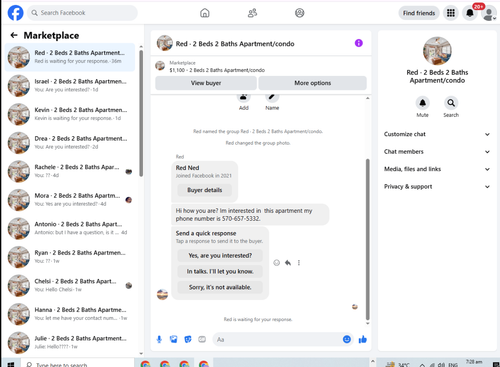
Task: Add people to the group chat
Action: (244, 98)
